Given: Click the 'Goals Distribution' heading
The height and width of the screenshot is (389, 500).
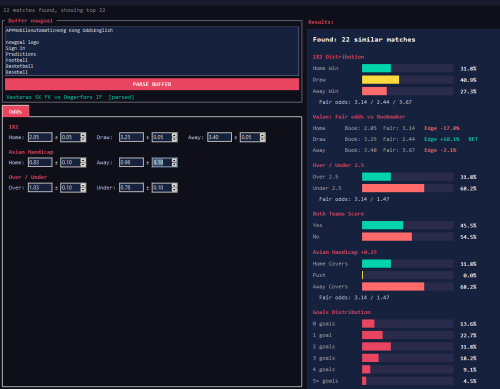Looking at the screenshot, I should tap(341, 312).
